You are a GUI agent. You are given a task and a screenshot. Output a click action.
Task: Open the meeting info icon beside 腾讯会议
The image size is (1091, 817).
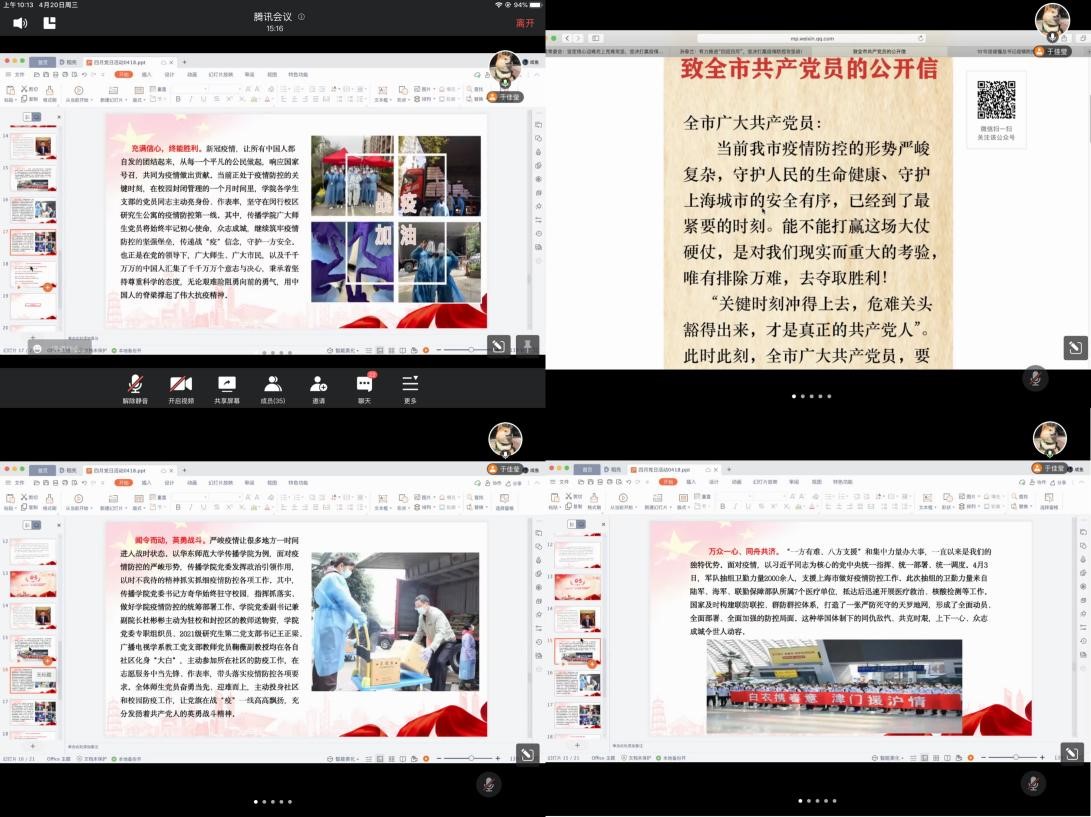(301, 17)
